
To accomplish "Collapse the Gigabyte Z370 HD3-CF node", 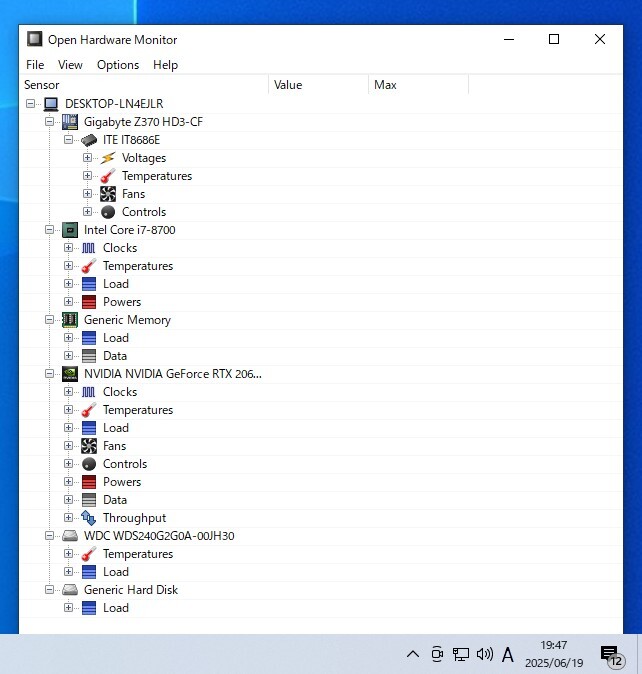I will (x=49, y=122).
